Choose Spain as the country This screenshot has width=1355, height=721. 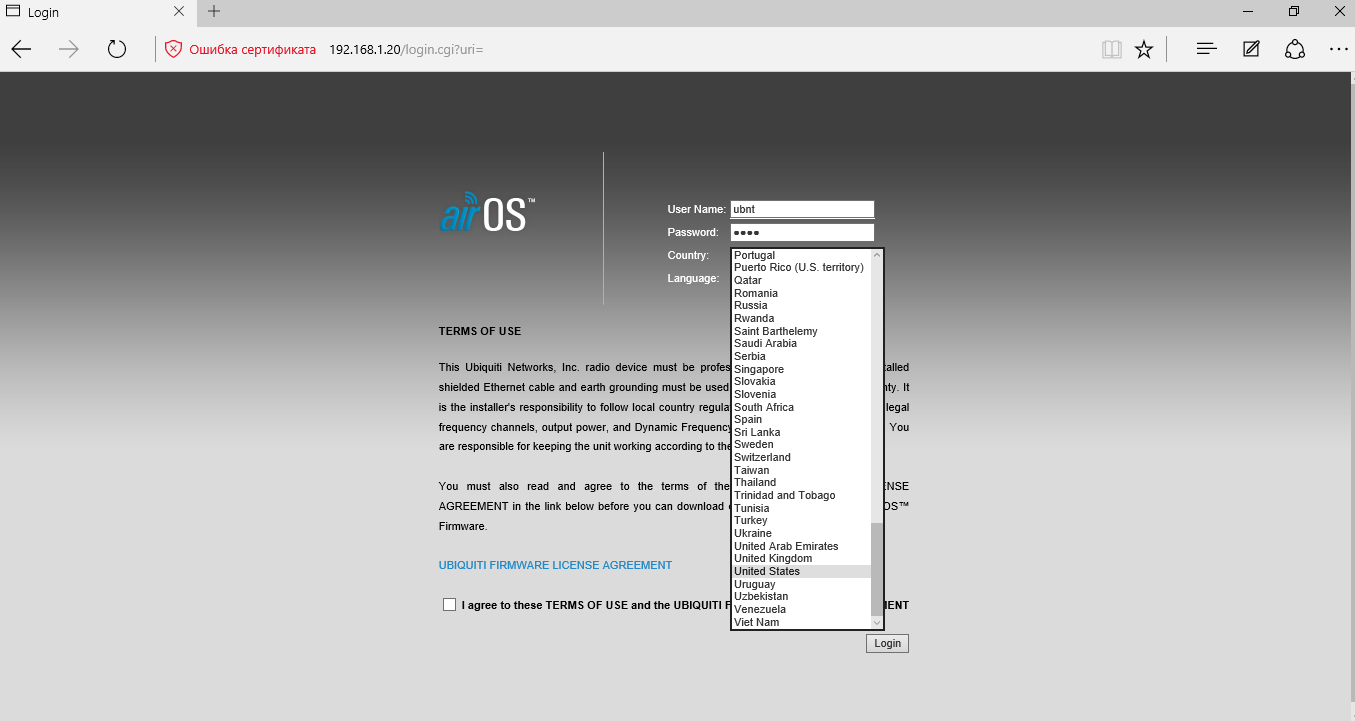801,419
